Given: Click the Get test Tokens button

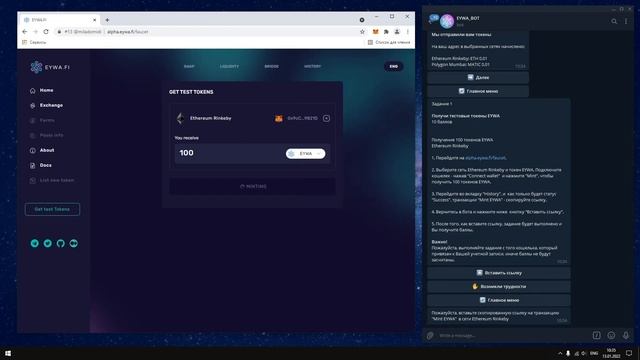Looking at the screenshot, I should point(52,209).
